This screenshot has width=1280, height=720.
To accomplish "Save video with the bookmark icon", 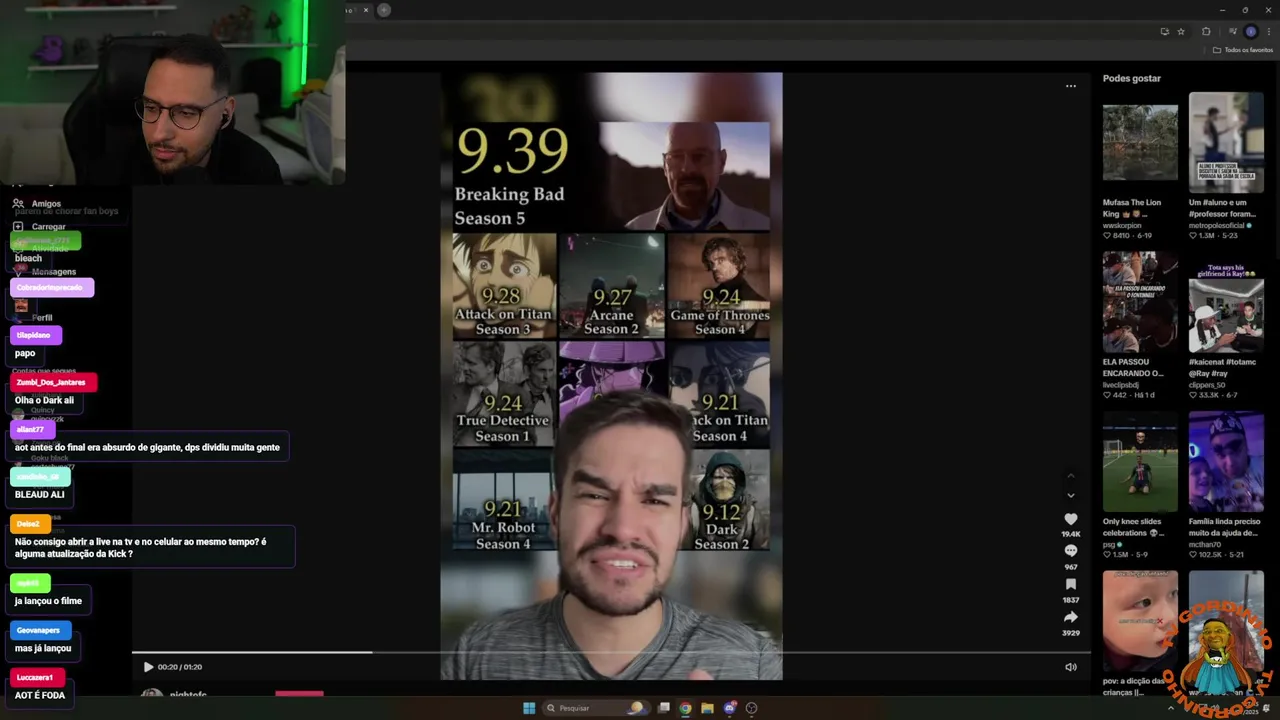I will [1070, 584].
